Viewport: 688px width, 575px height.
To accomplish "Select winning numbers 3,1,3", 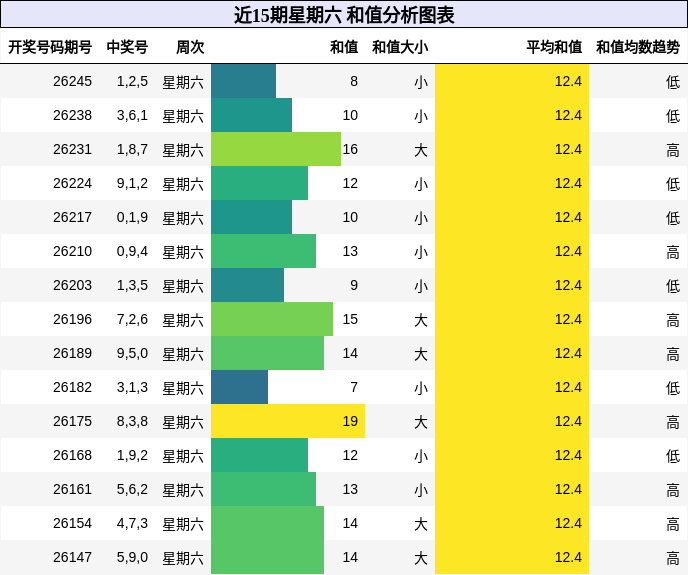I will (x=132, y=387).
